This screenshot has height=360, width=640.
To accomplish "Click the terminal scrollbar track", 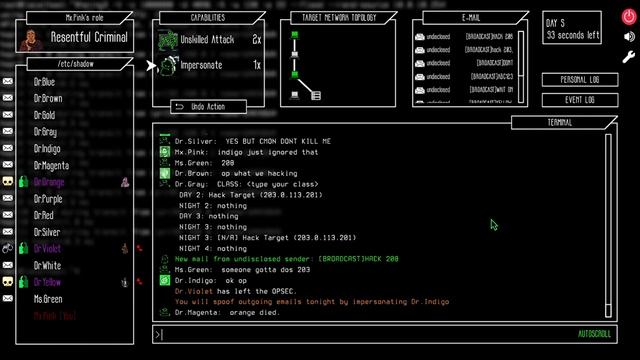I will [x=608, y=225].
